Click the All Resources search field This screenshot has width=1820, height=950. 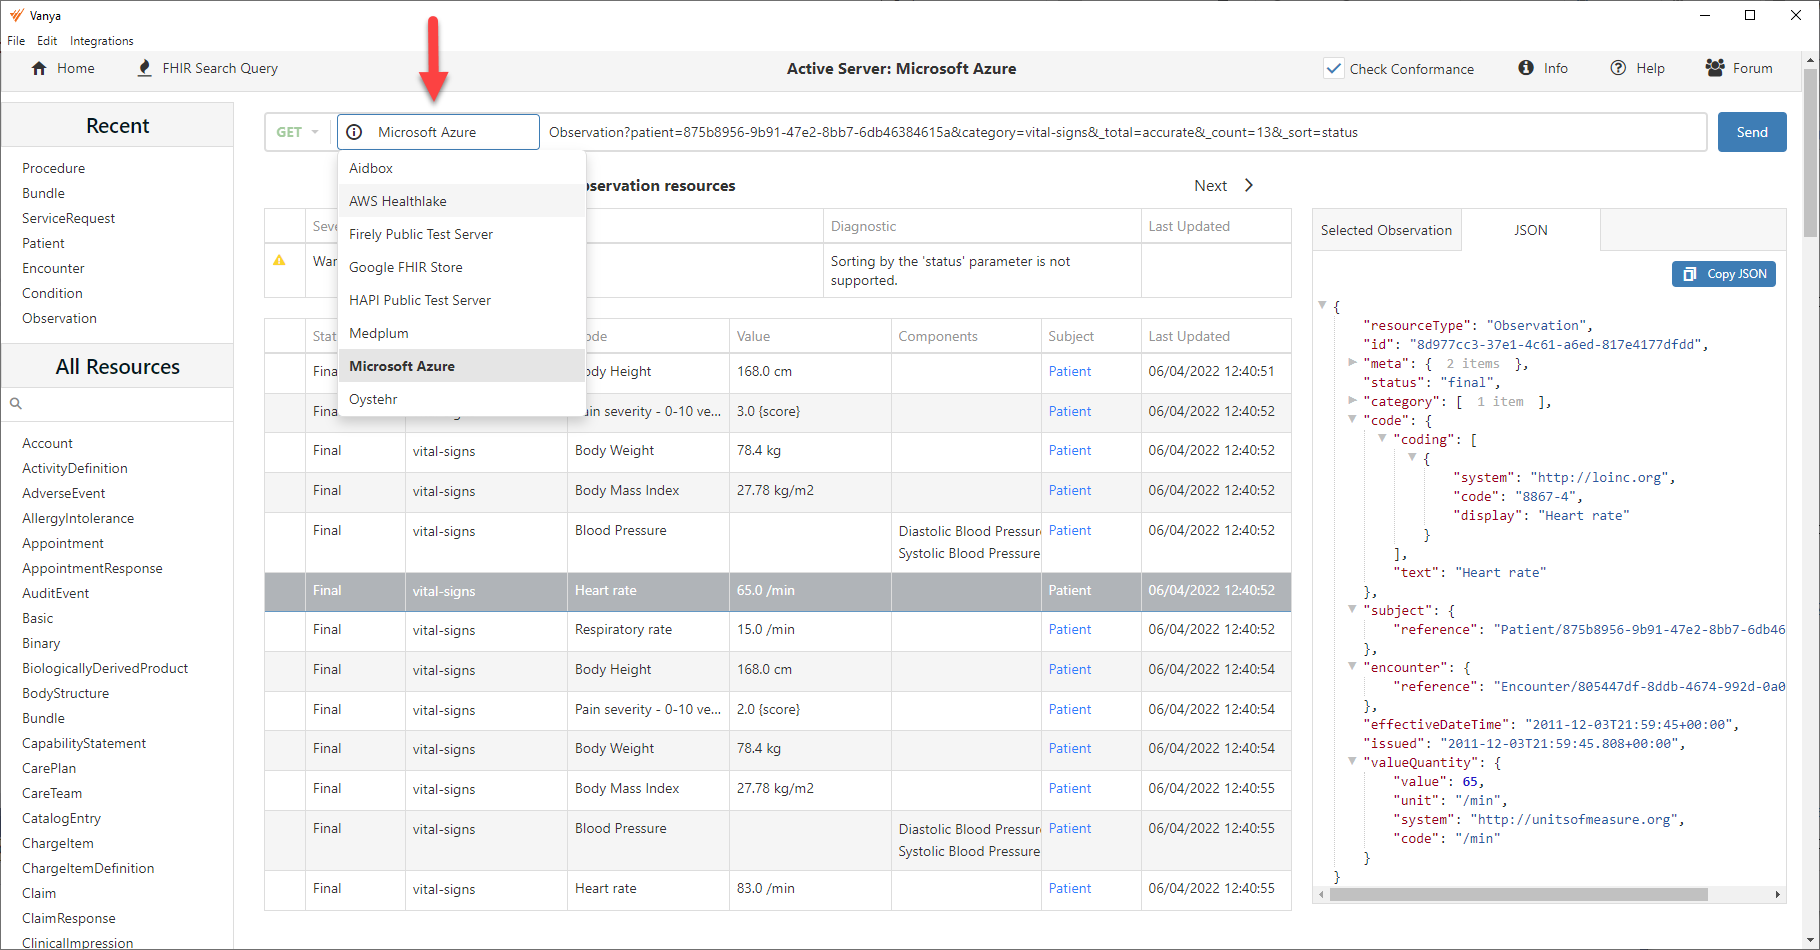[x=117, y=404]
